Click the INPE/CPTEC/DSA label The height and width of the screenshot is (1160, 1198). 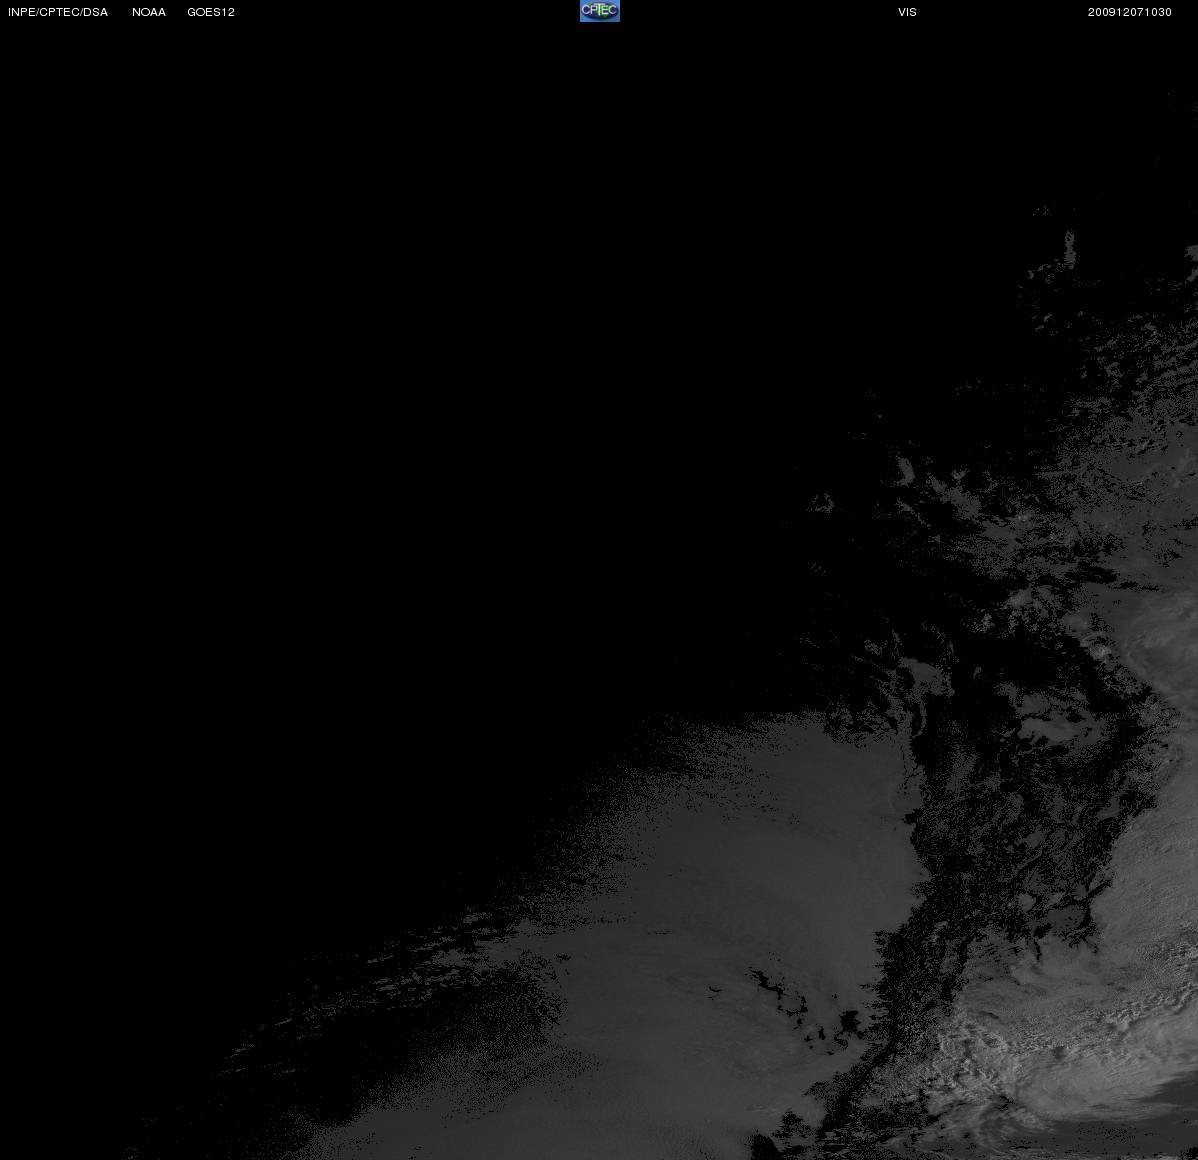[x=58, y=12]
